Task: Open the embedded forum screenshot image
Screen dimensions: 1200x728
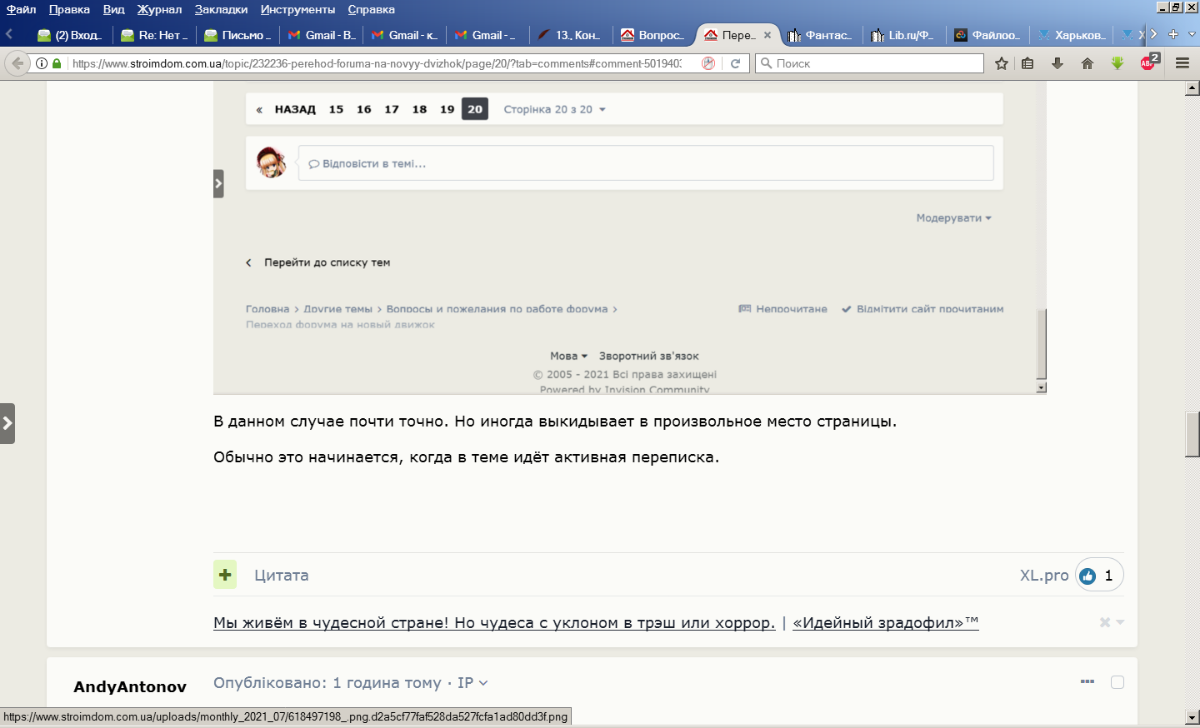Action: click(629, 240)
